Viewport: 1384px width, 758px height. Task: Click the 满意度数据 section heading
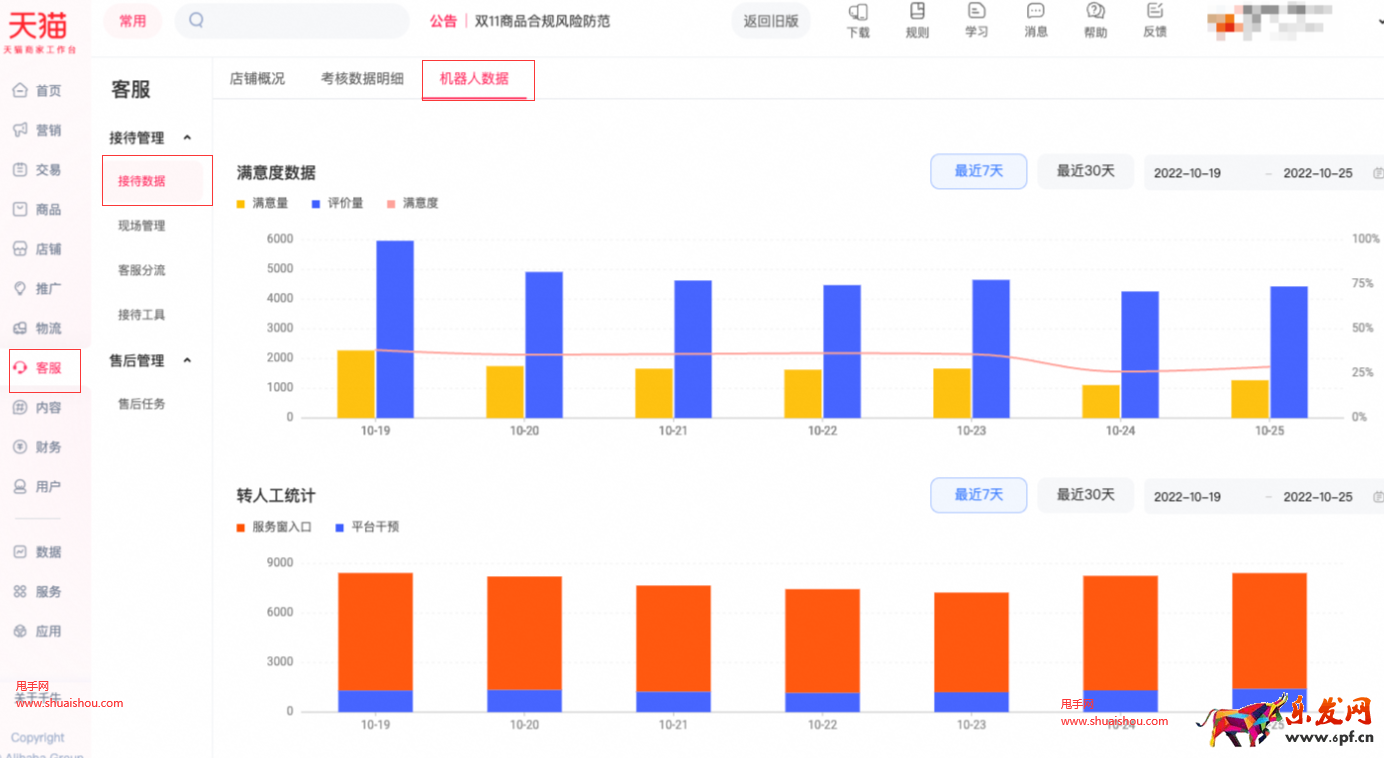[x=276, y=173]
